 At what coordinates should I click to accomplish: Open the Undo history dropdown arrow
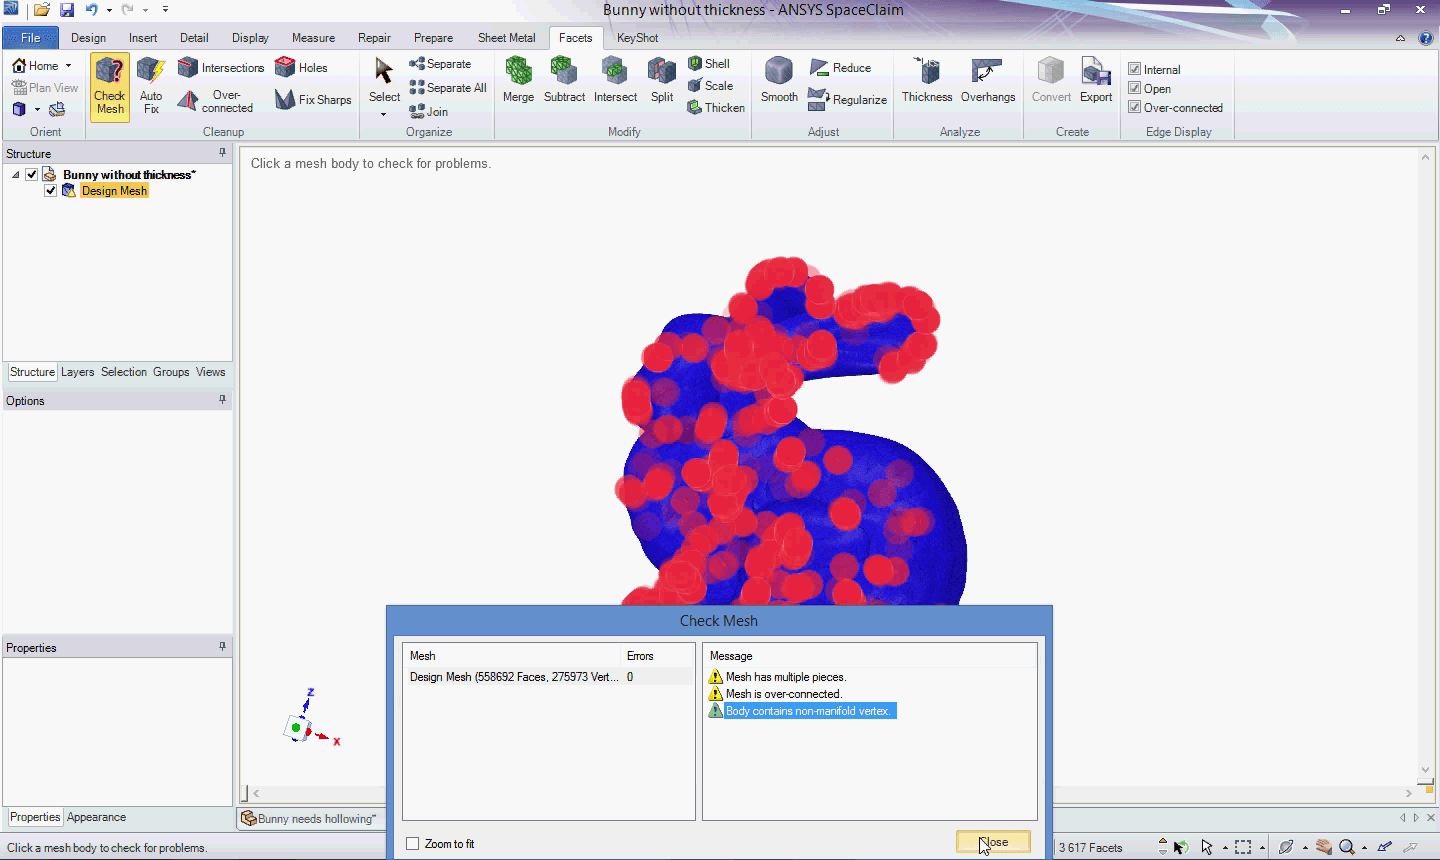coord(109,10)
